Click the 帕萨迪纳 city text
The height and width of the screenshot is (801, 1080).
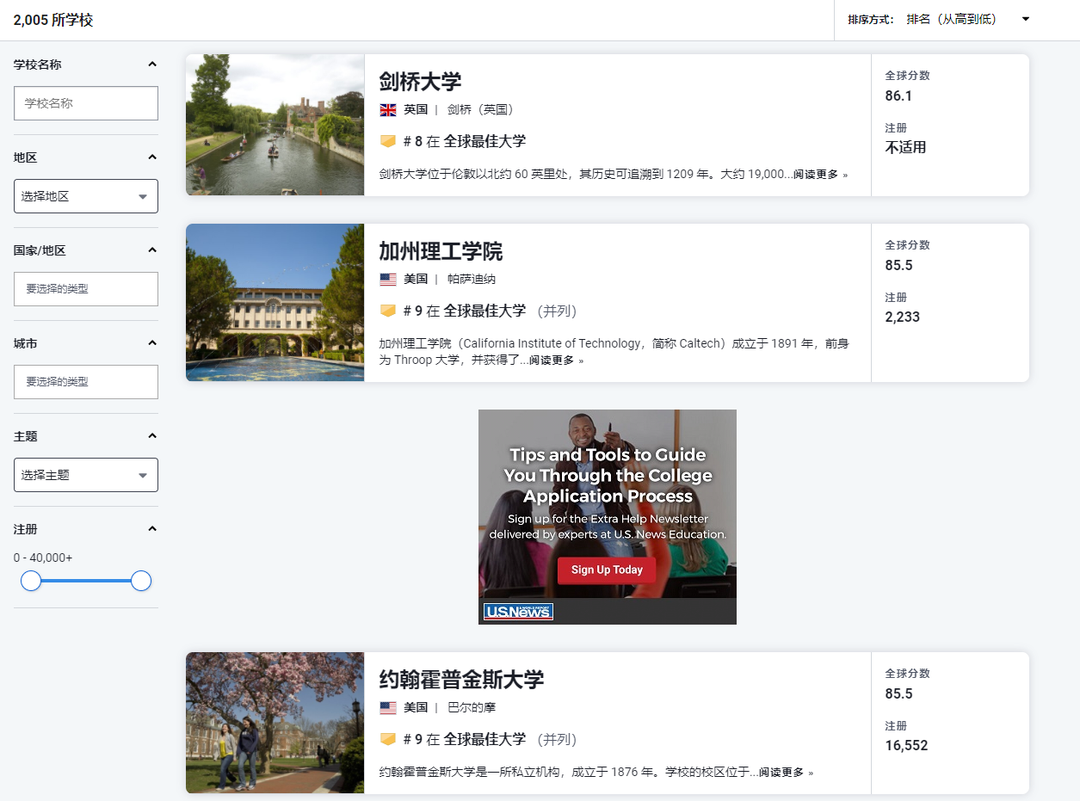pos(471,279)
